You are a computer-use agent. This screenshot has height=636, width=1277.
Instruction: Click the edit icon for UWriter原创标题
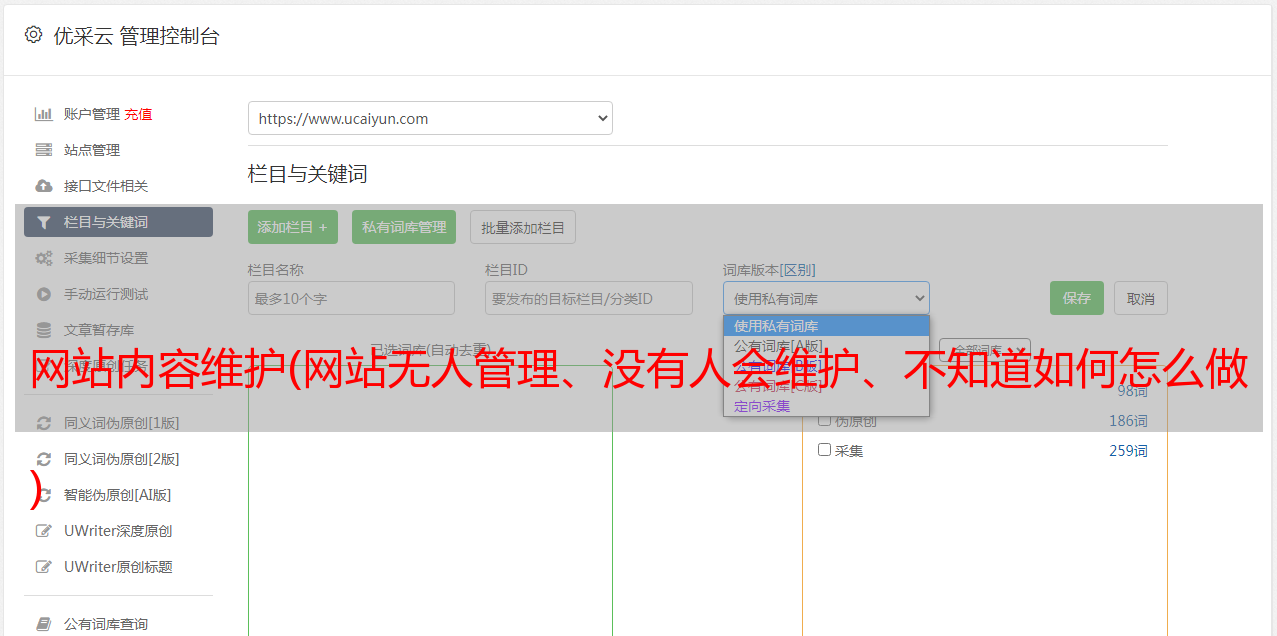(44, 567)
